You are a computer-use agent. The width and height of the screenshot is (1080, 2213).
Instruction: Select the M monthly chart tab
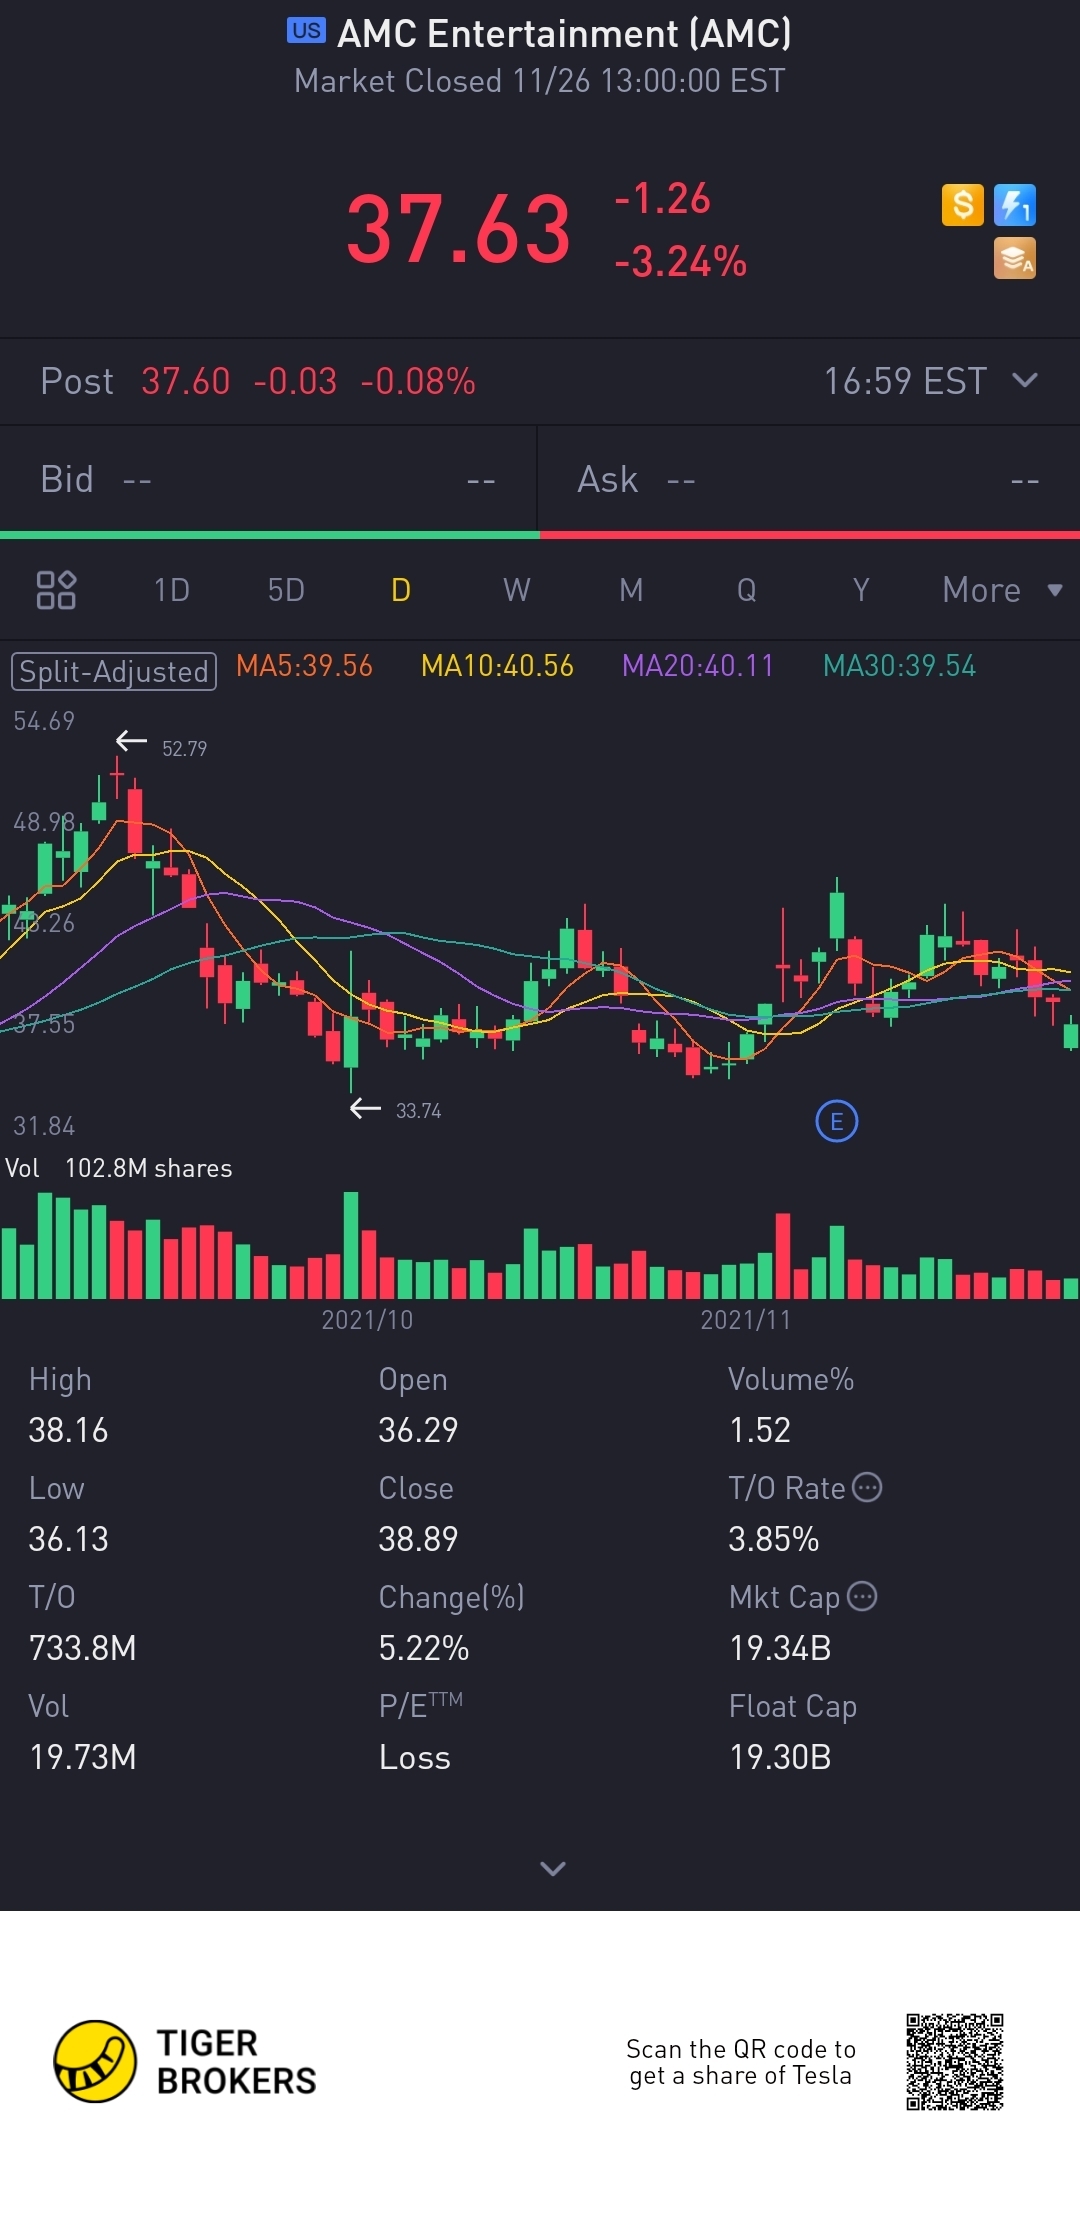pos(631,590)
